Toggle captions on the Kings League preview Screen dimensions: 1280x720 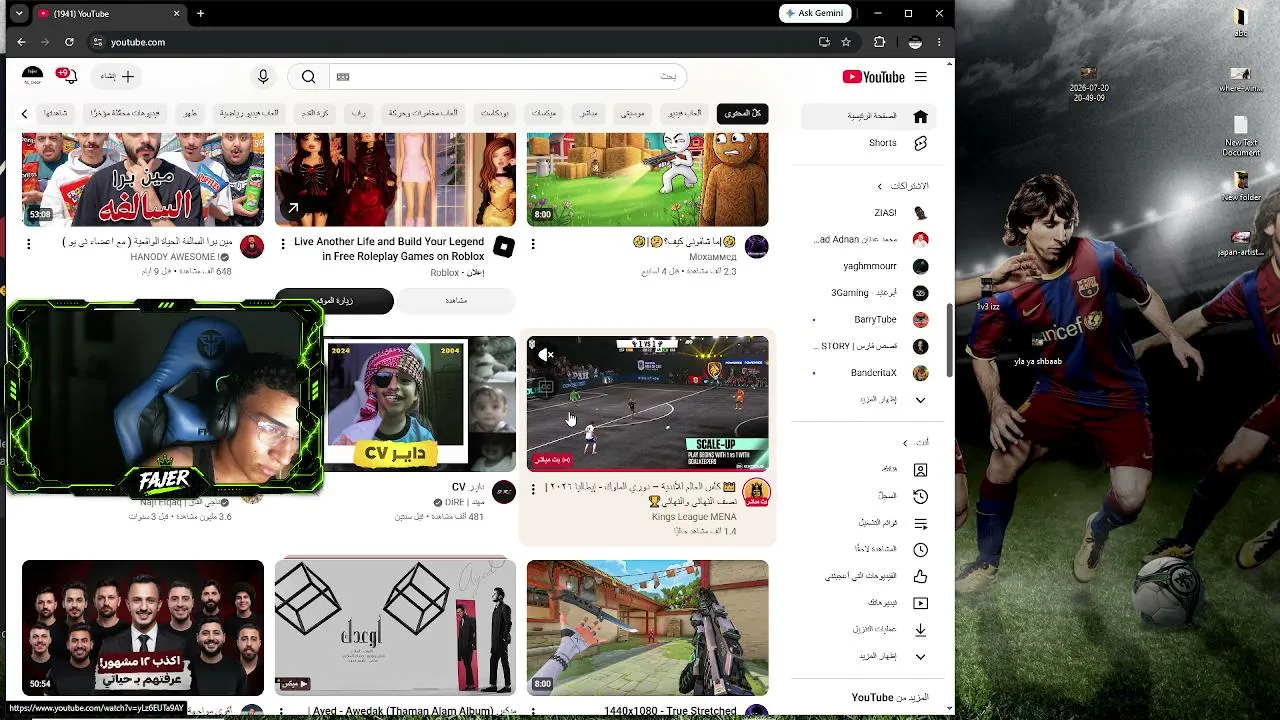point(546,386)
